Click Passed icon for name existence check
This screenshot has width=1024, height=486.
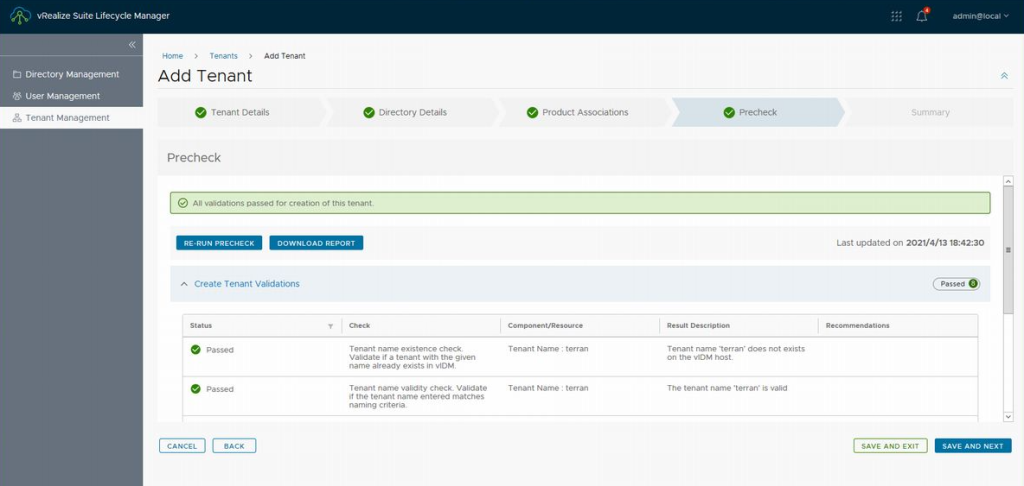coord(195,349)
